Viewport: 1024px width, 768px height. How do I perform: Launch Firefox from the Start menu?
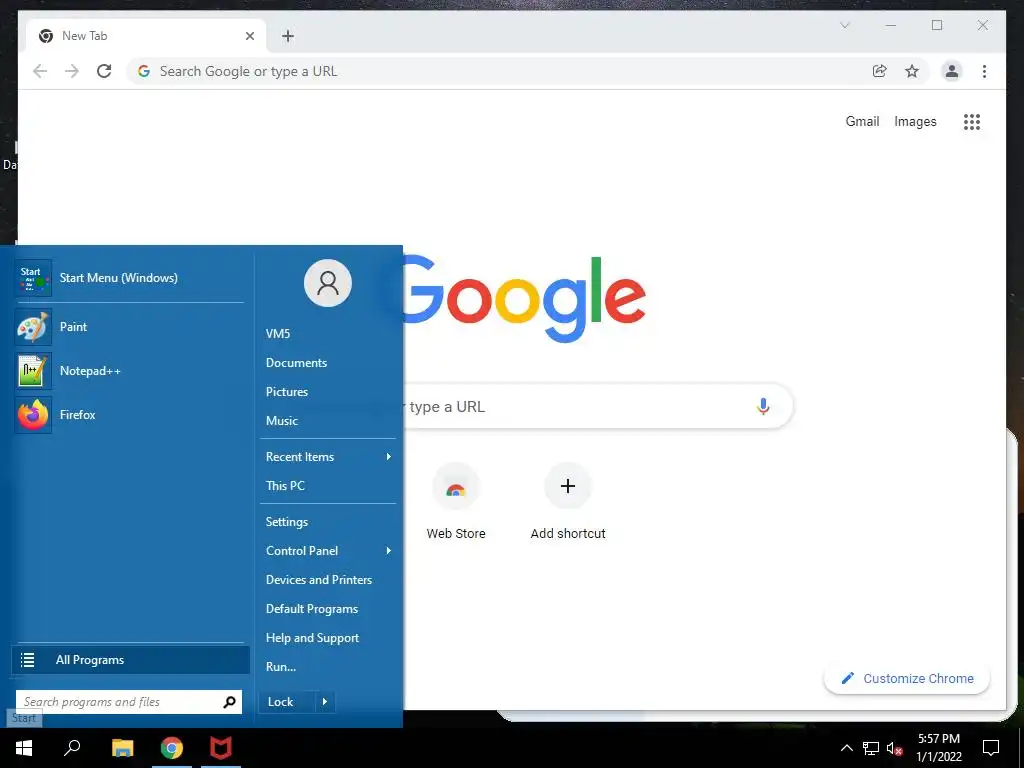click(129, 415)
